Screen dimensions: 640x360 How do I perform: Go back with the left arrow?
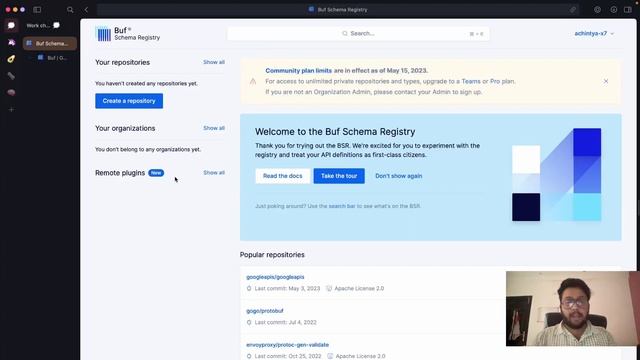pyautogui.click(x=86, y=9)
